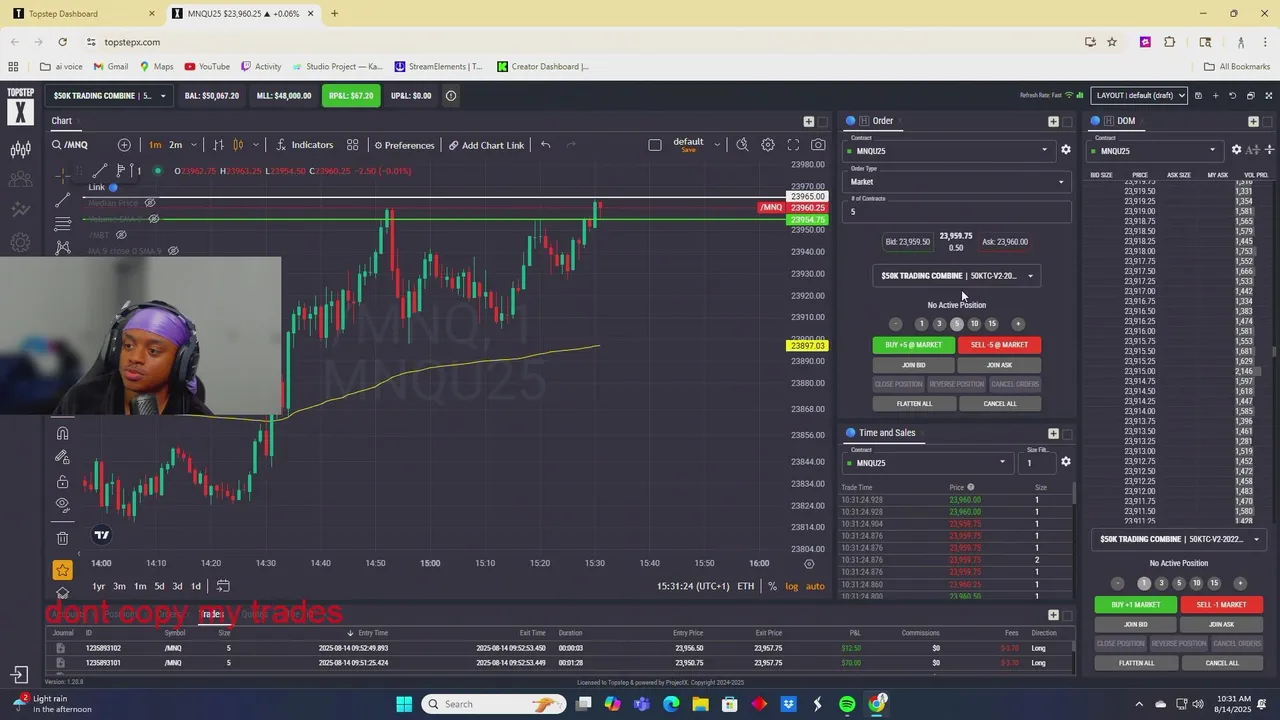Open the Order panel settings gear
This screenshot has width=1280, height=720.
[1065, 150]
